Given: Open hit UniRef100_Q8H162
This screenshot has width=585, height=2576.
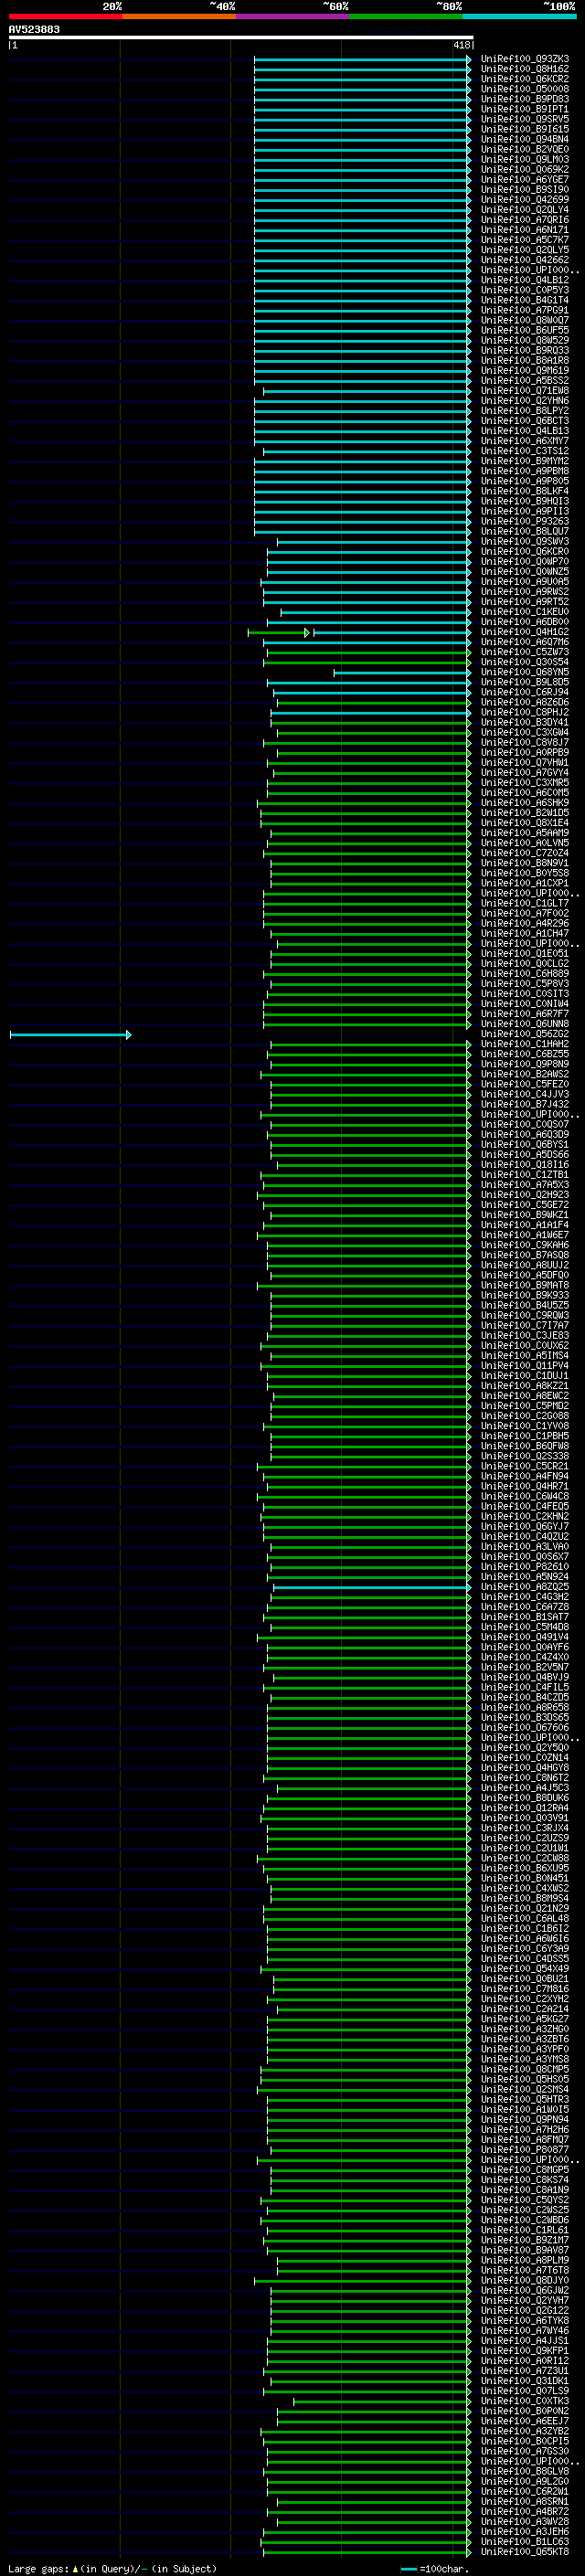Looking at the screenshot, I should [525, 69].
